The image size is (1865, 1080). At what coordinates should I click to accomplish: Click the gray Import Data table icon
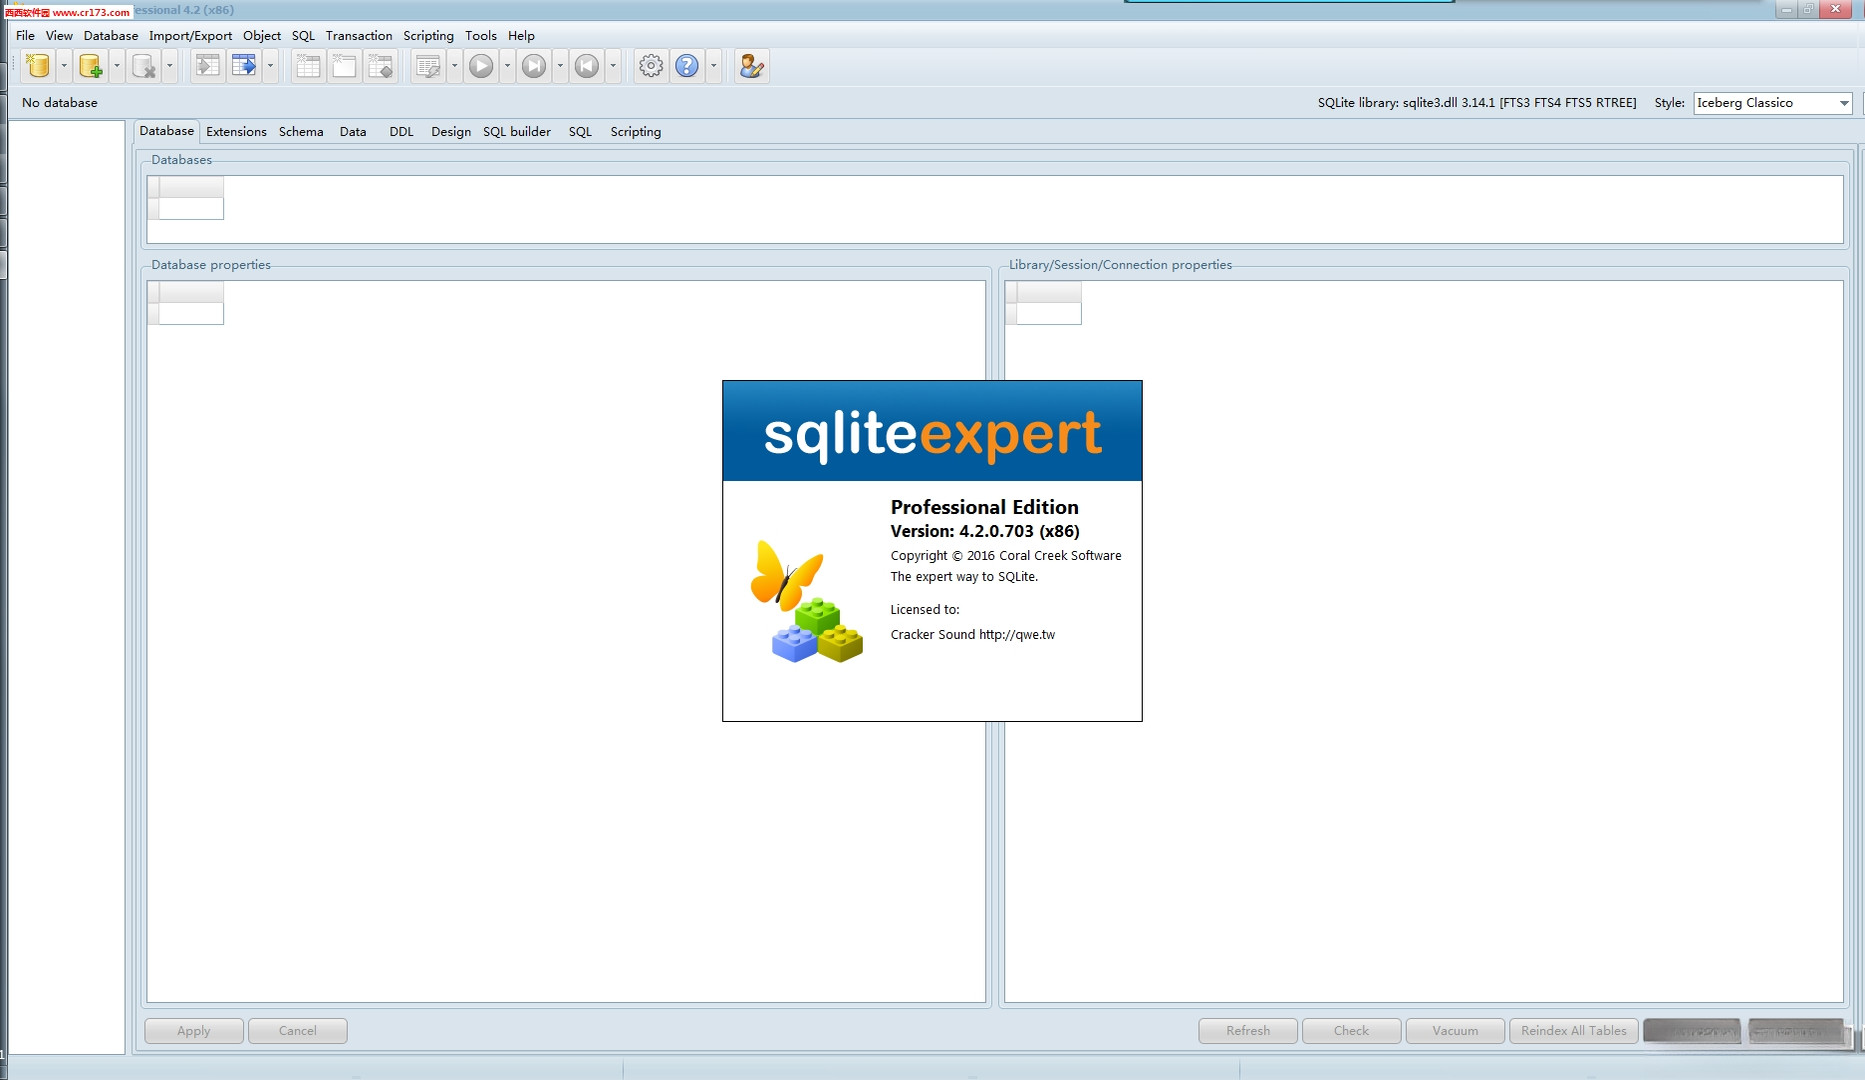[208, 66]
